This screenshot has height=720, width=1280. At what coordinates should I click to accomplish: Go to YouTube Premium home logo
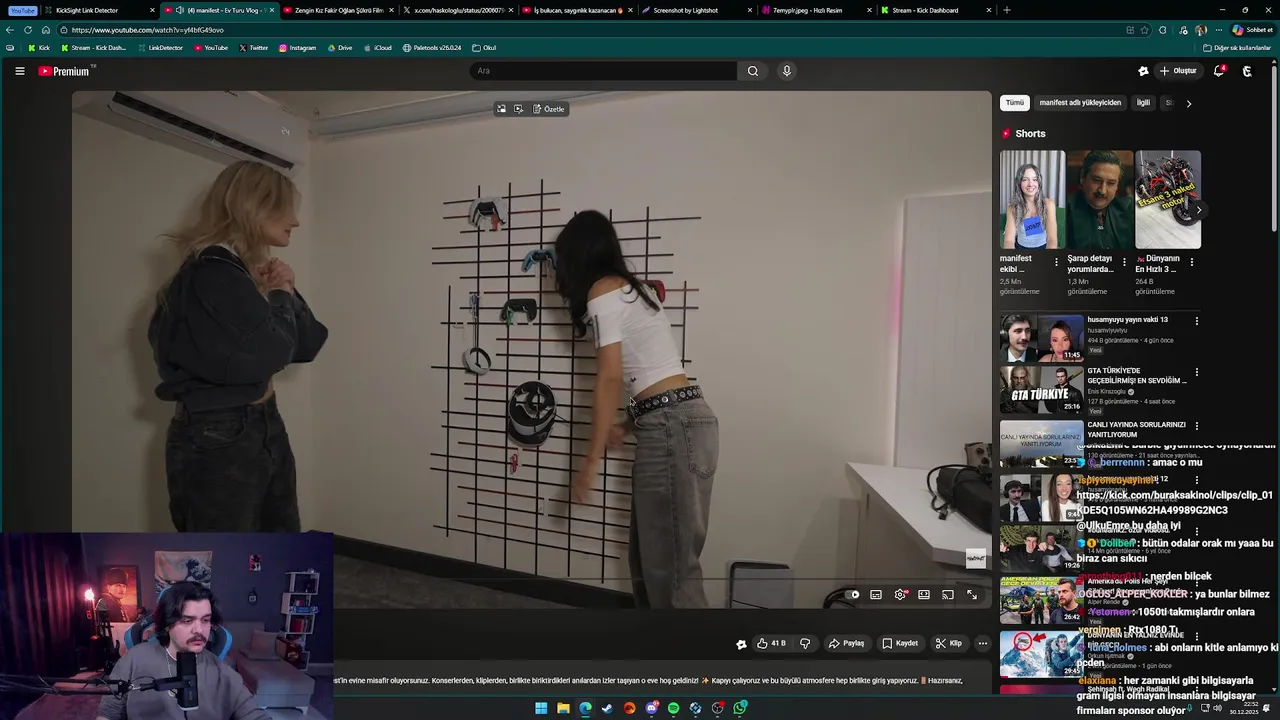(x=65, y=71)
